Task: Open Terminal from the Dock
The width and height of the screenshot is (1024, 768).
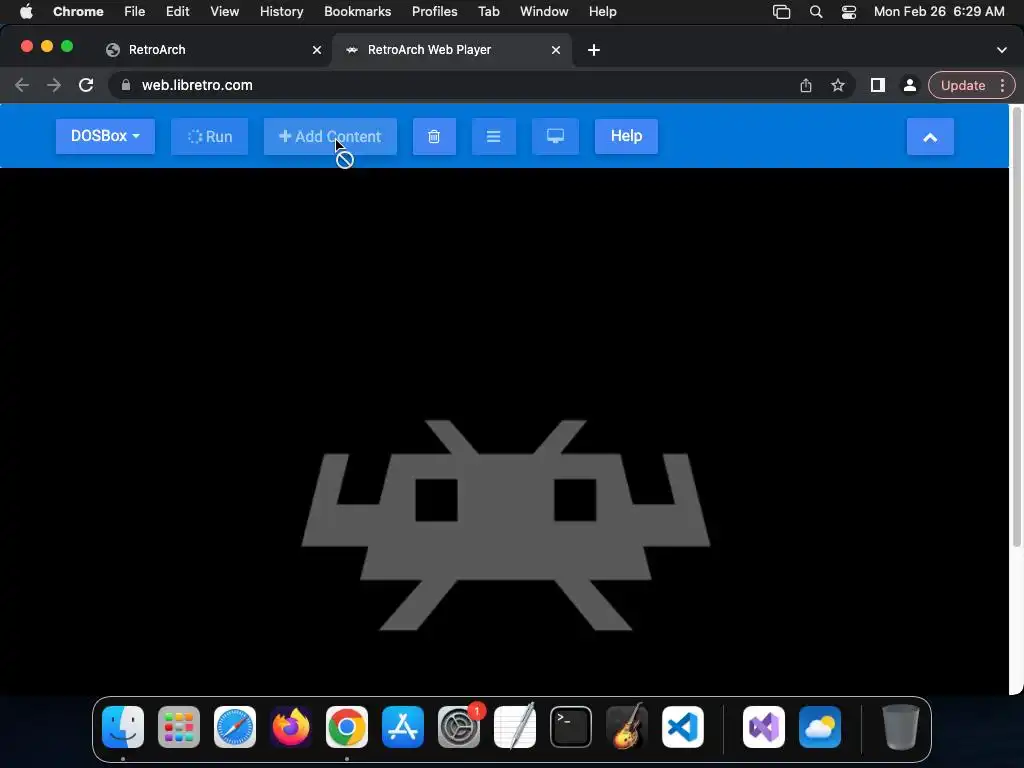Action: click(x=571, y=727)
